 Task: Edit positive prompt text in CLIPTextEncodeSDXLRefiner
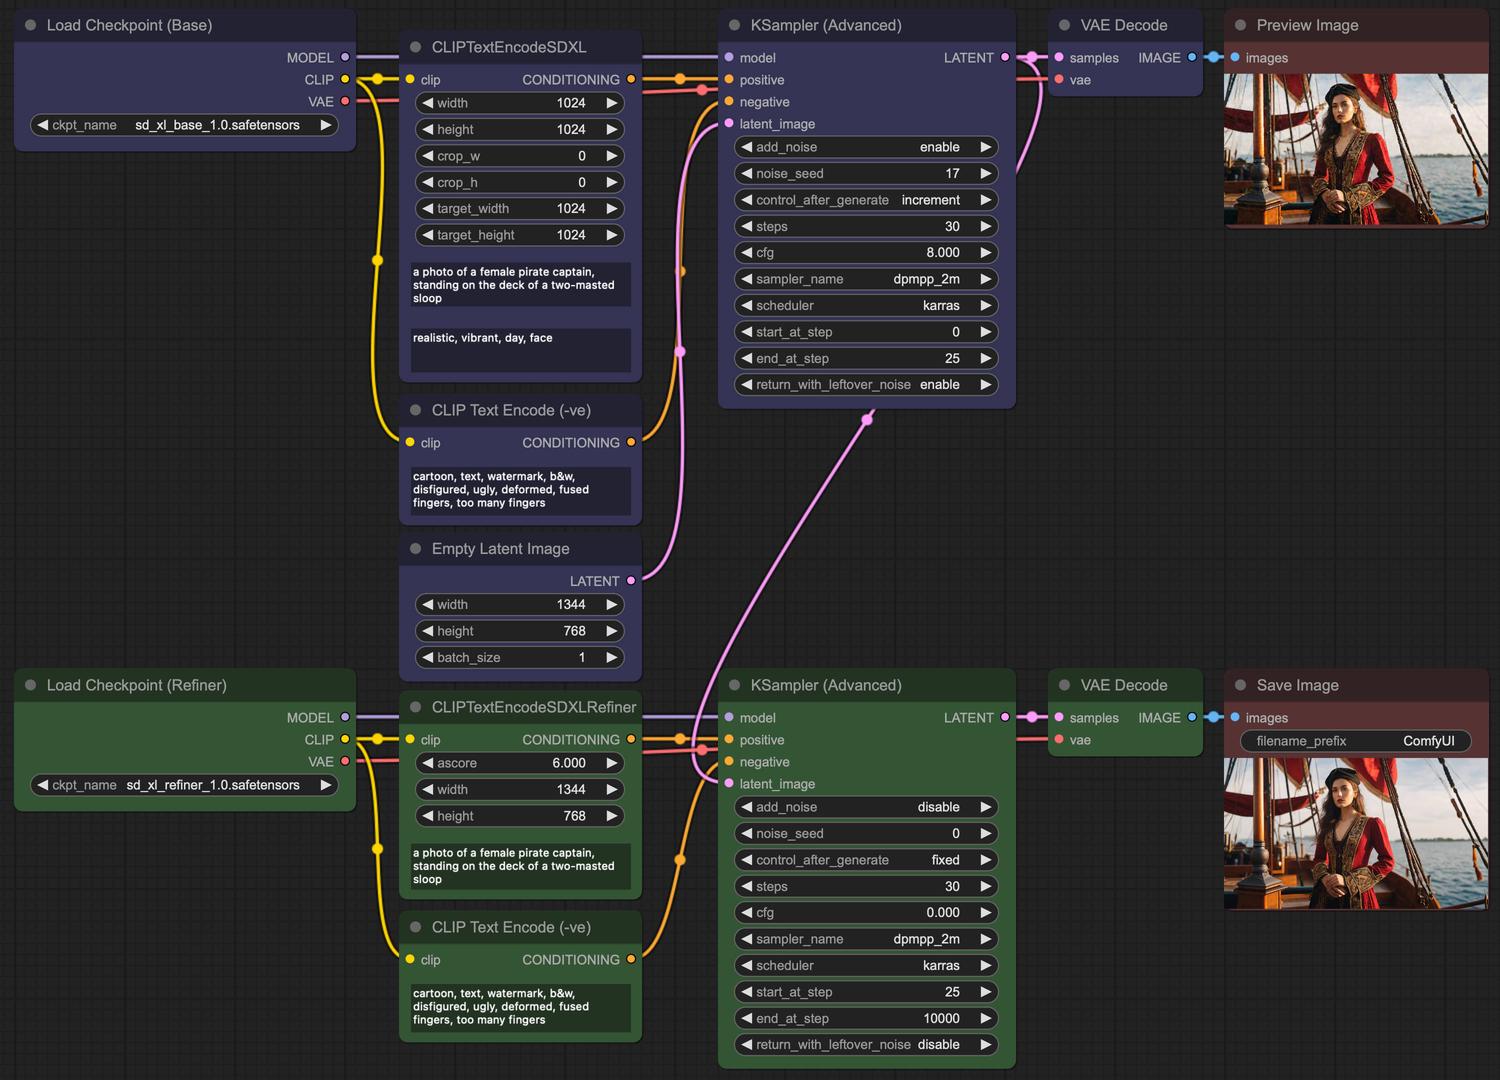tap(520, 866)
